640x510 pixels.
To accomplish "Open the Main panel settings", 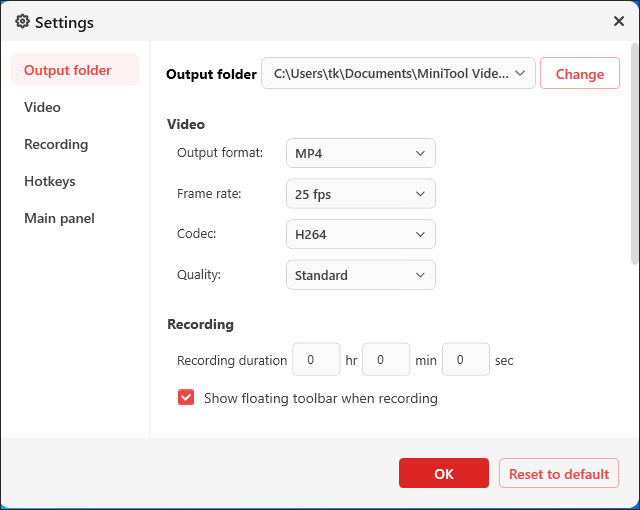I will pos(59,218).
